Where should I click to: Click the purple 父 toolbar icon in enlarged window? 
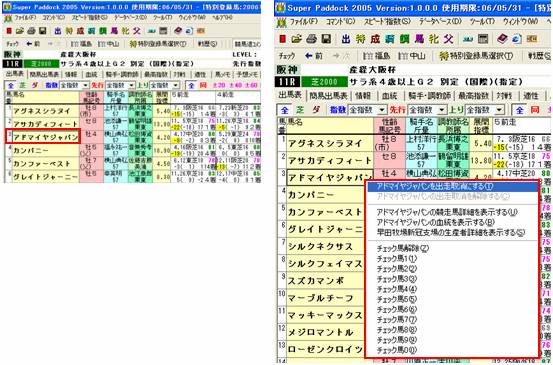point(449,39)
